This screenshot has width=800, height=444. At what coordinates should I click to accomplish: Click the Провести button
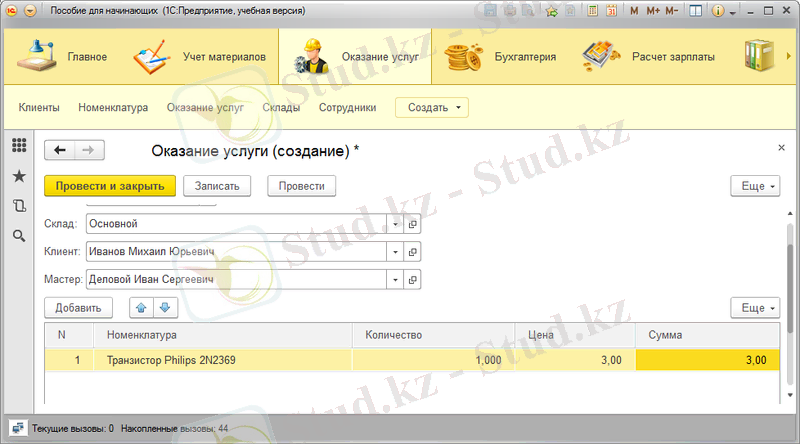click(302, 186)
